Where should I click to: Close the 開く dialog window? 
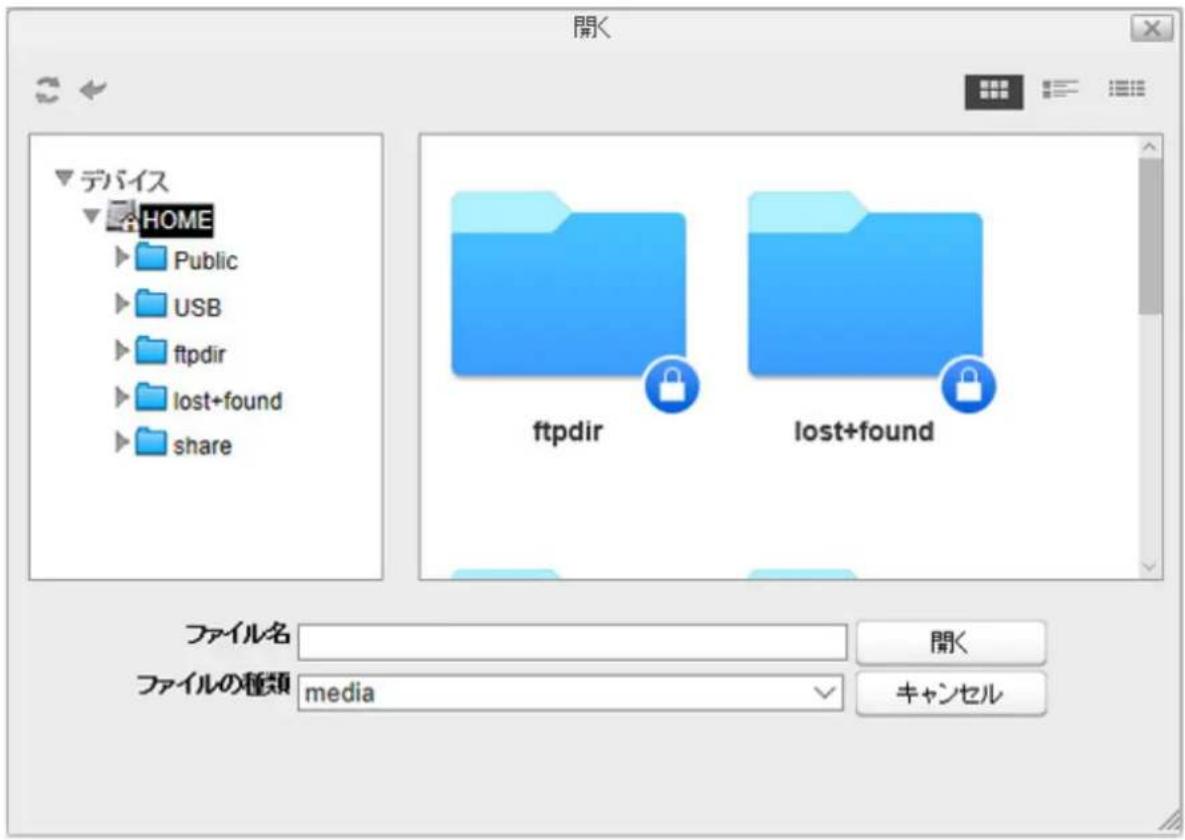(1152, 29)
